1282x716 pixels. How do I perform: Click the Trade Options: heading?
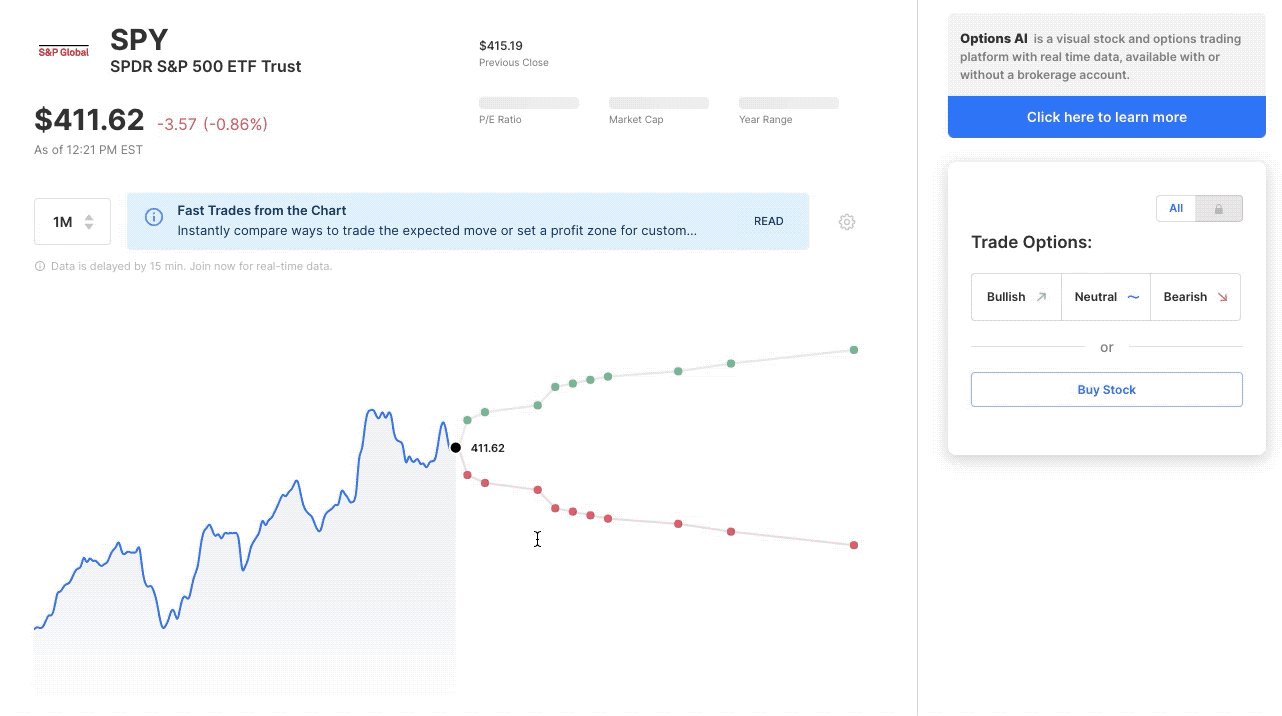tap(1031, 242)
